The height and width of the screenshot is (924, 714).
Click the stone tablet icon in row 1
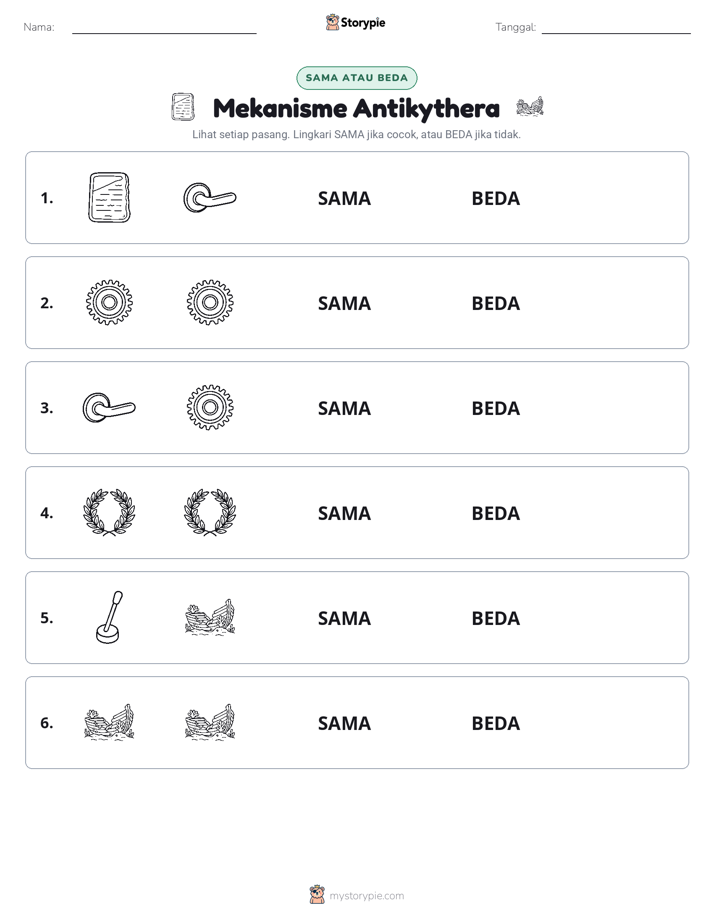click(109, 197)
